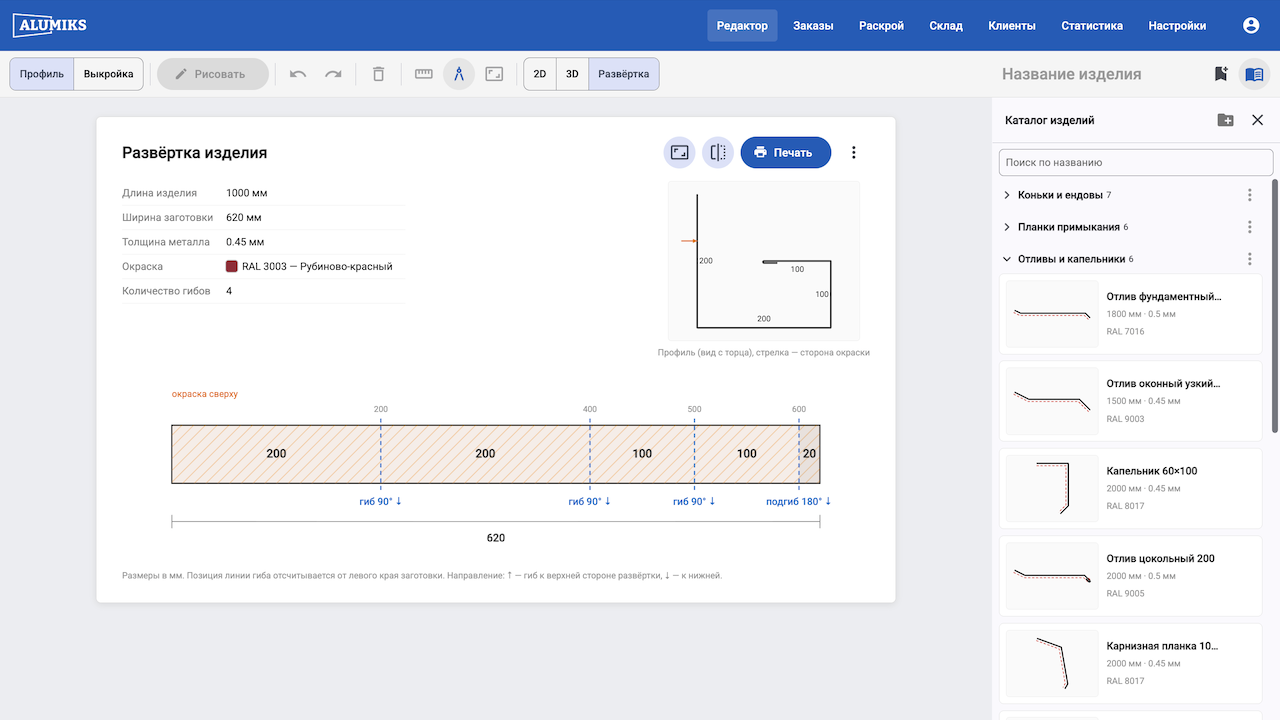Click the Рисовать button
Screen dimensions: 1280x720
[213, 74]
